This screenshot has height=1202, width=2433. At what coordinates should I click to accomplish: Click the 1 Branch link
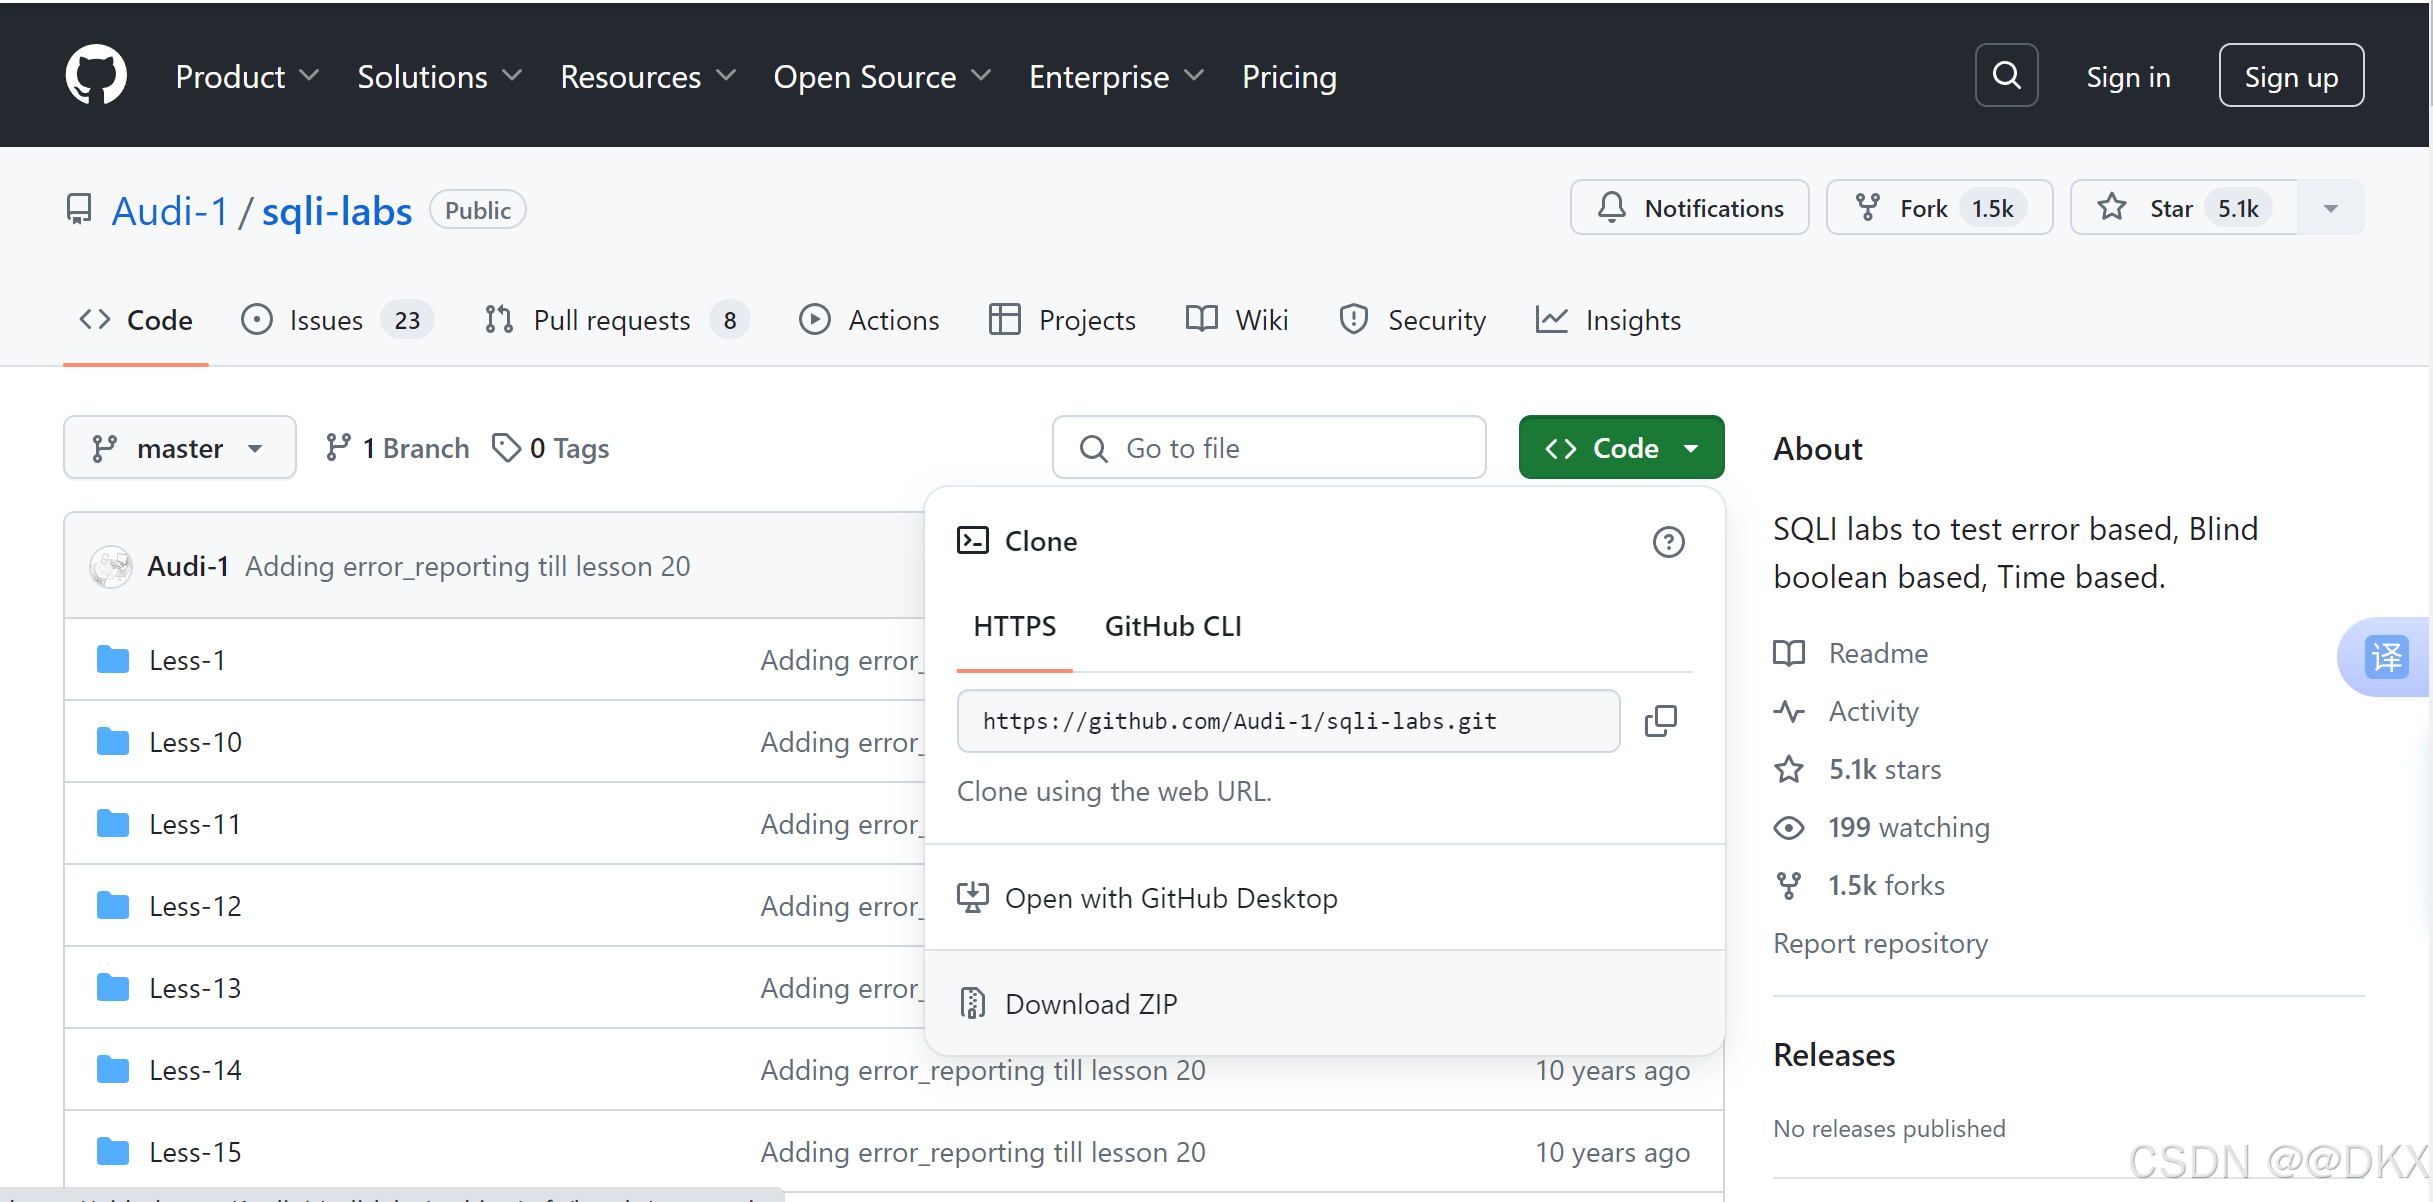(398, 448)
